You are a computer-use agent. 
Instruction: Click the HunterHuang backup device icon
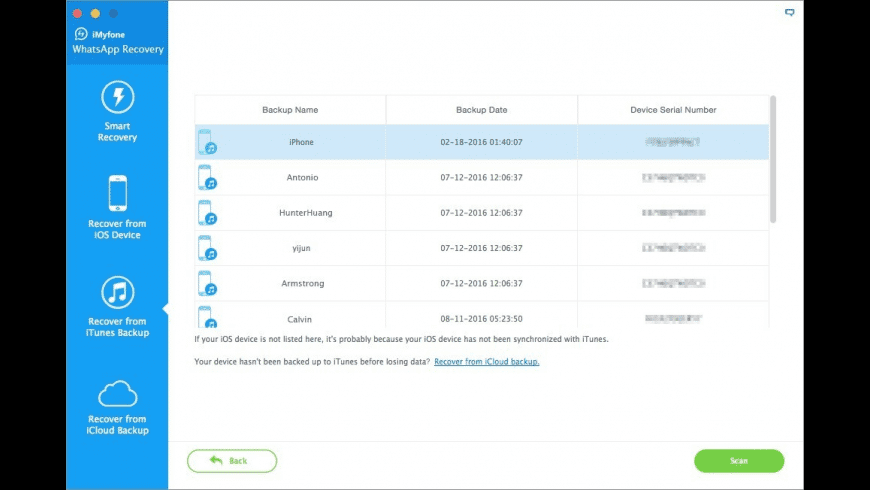click(207, 213)
